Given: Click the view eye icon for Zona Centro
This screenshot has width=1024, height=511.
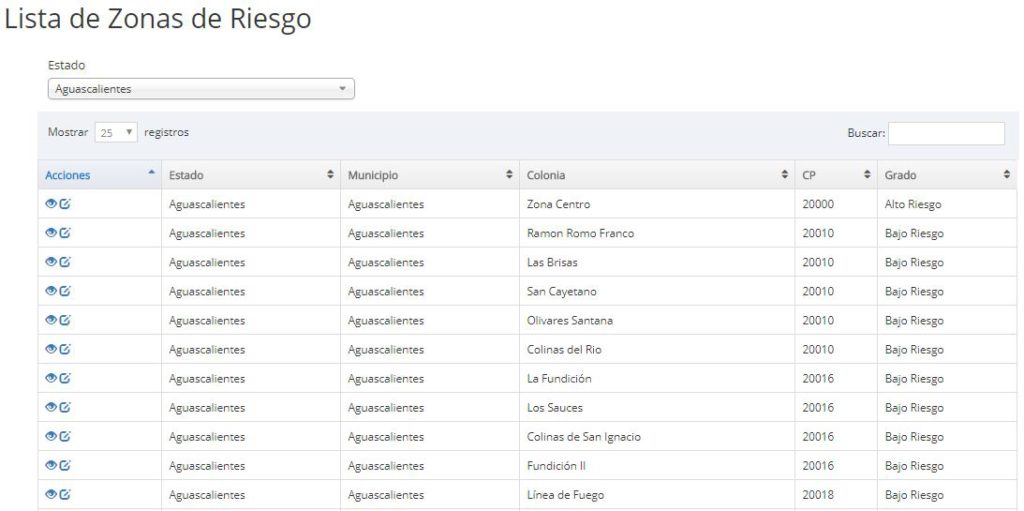Looking at the screenshot, I should coord(51,204).
